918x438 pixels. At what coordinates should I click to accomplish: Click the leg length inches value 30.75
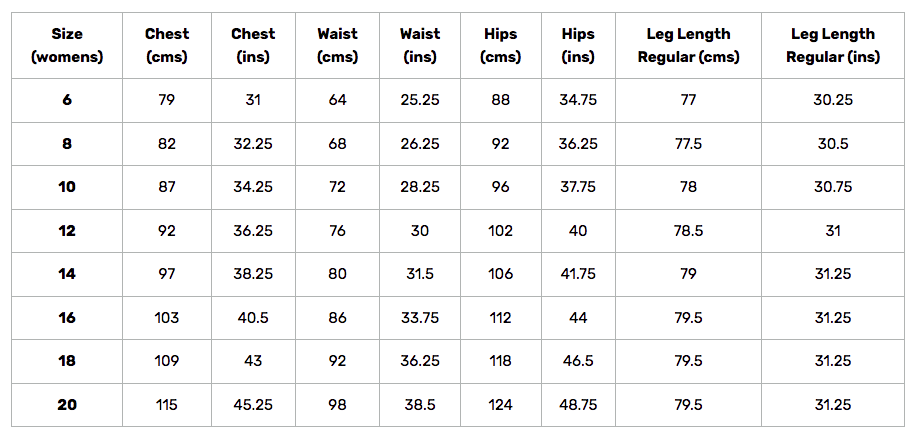(833, 187)
